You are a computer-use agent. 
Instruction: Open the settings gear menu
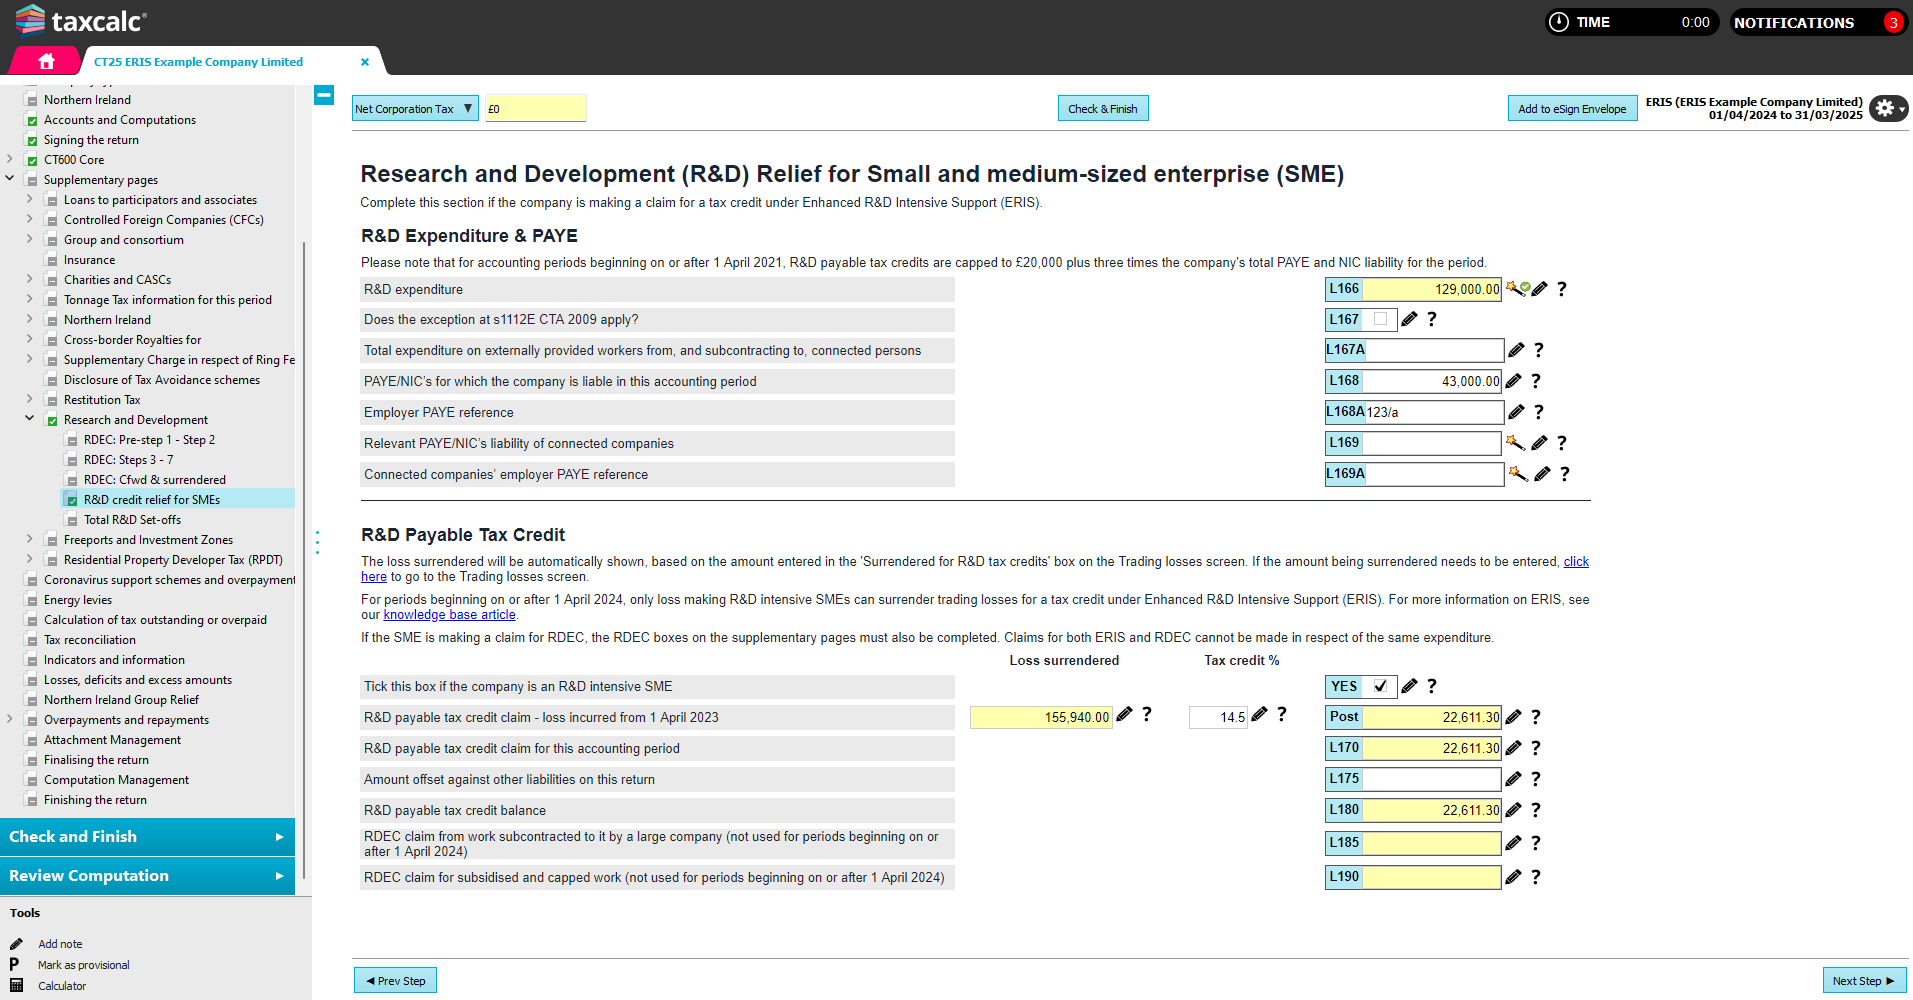1886,108
